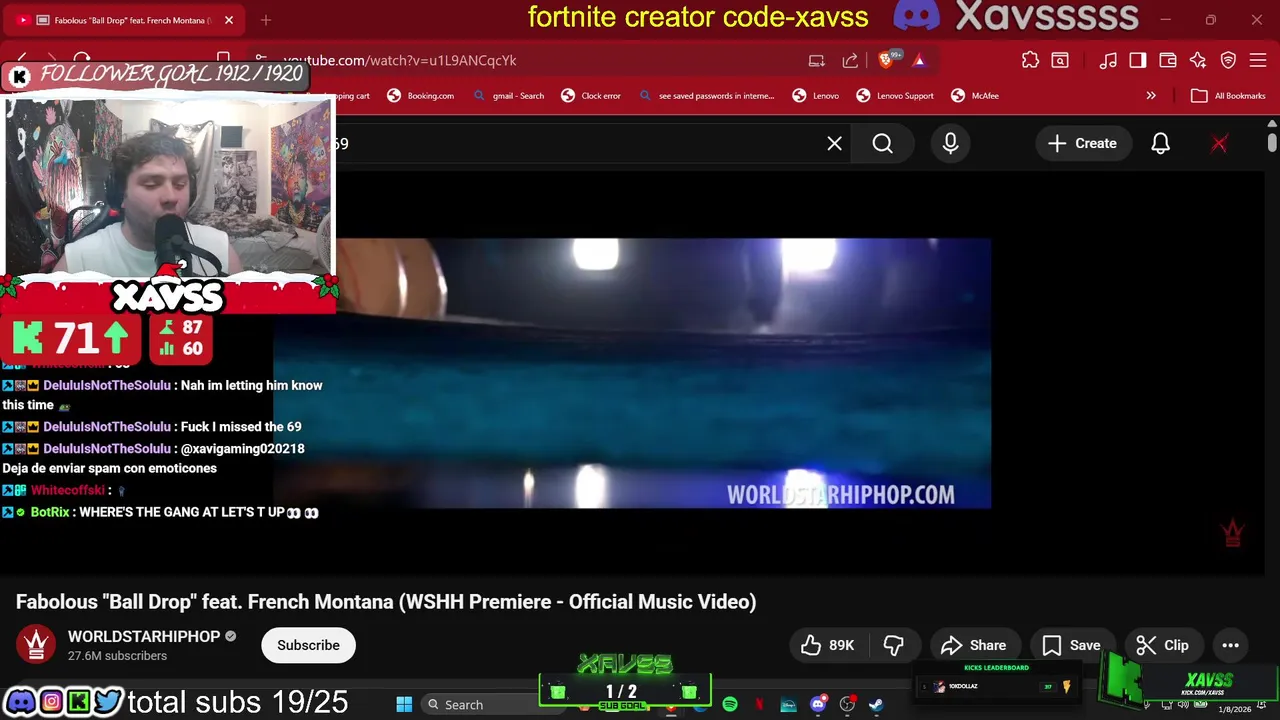Click the YouTube search magnifier button
Viewport: 1280px width, 720px height.
[x=882, y=144]
